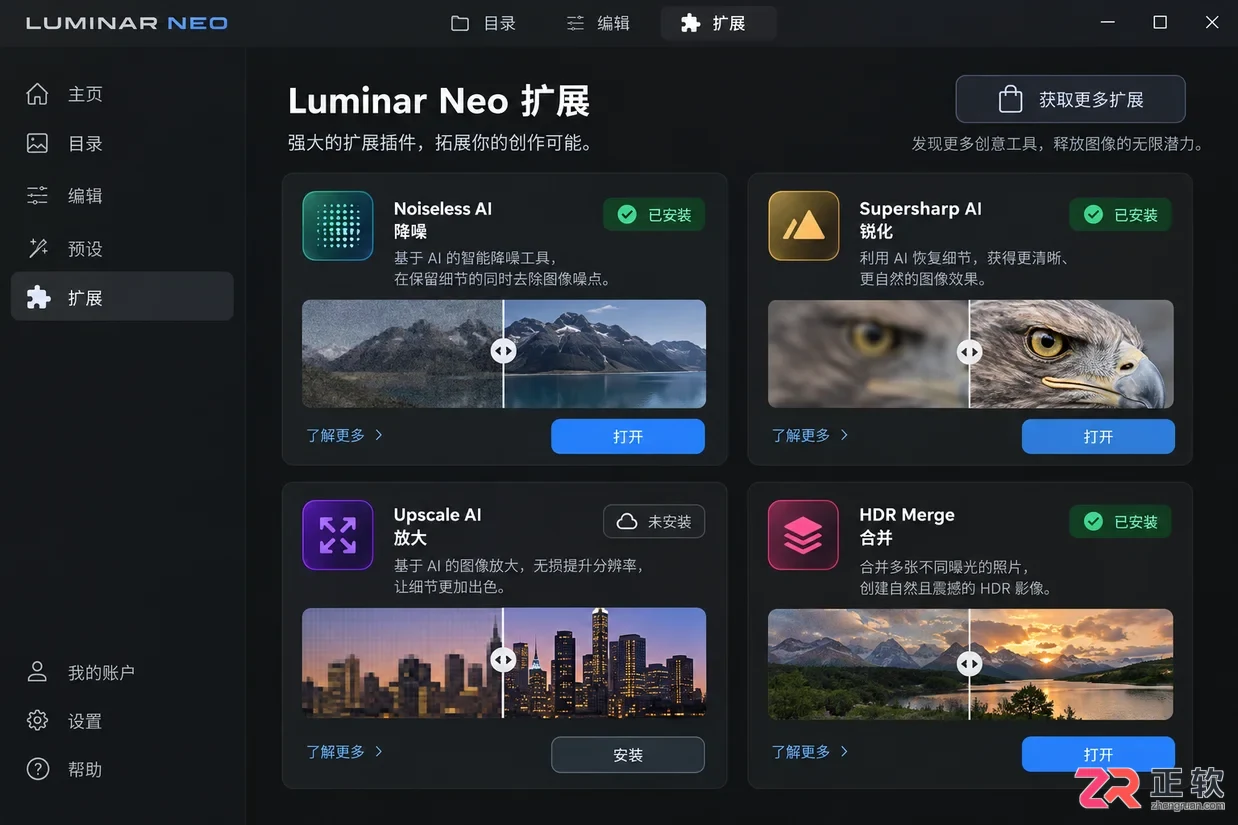This screenshot has height=825, width=1238.
Task: Click the shopping bag icon
Action: [1010, 99]
